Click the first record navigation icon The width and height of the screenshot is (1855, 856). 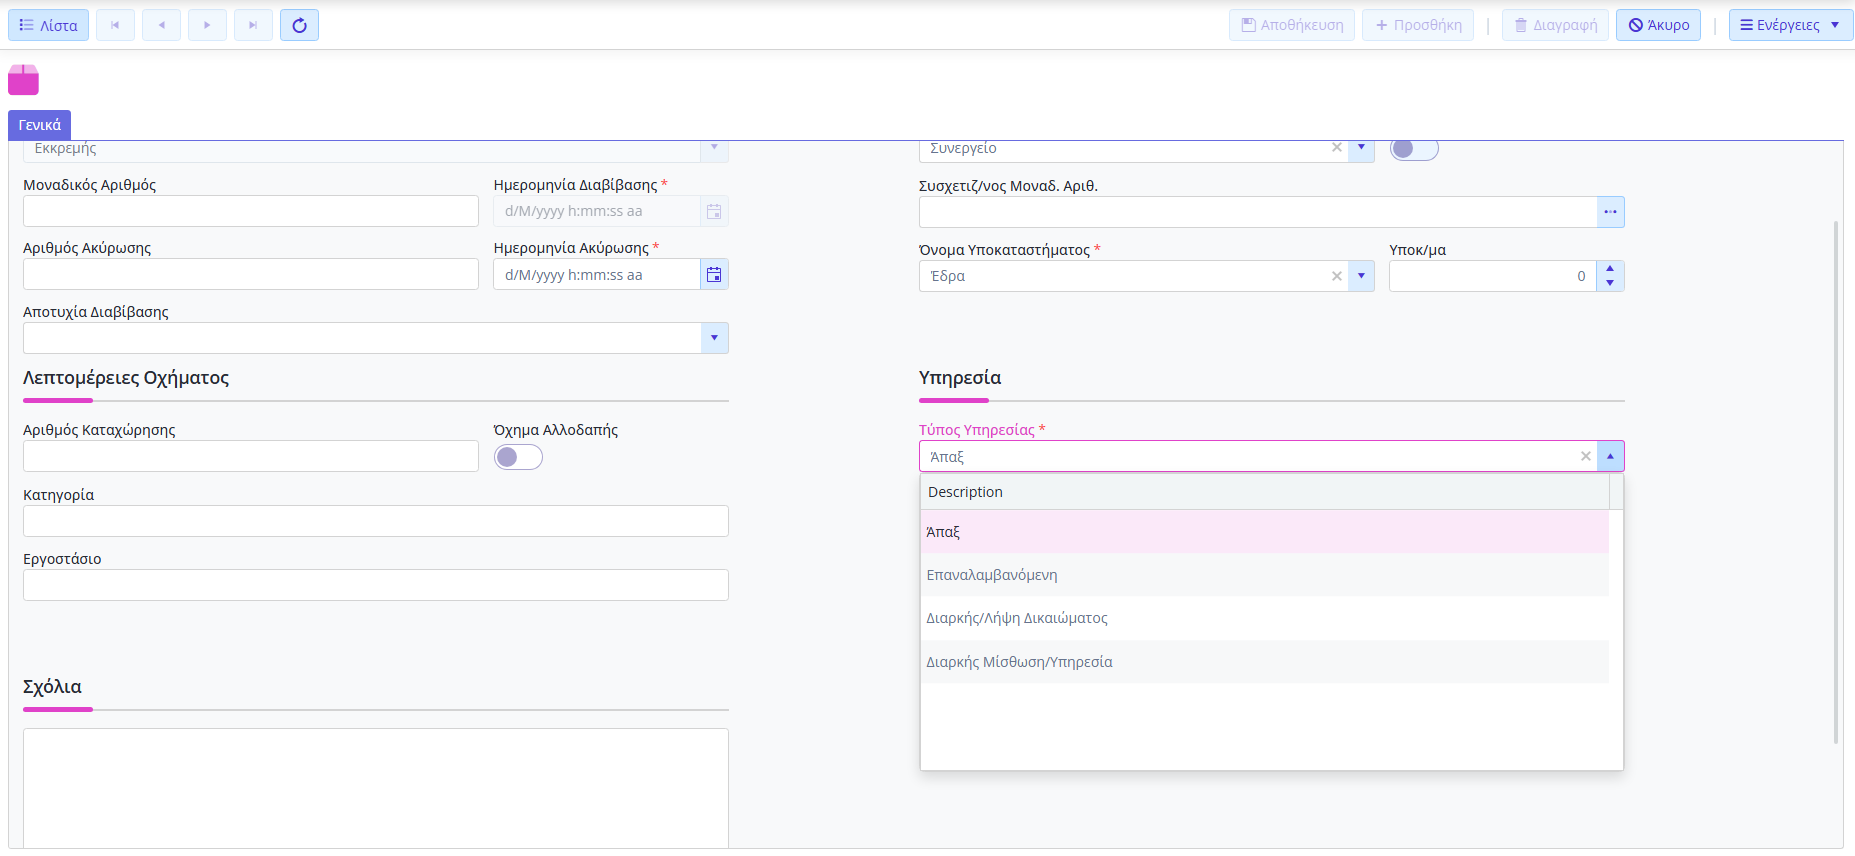pos(115,25)
